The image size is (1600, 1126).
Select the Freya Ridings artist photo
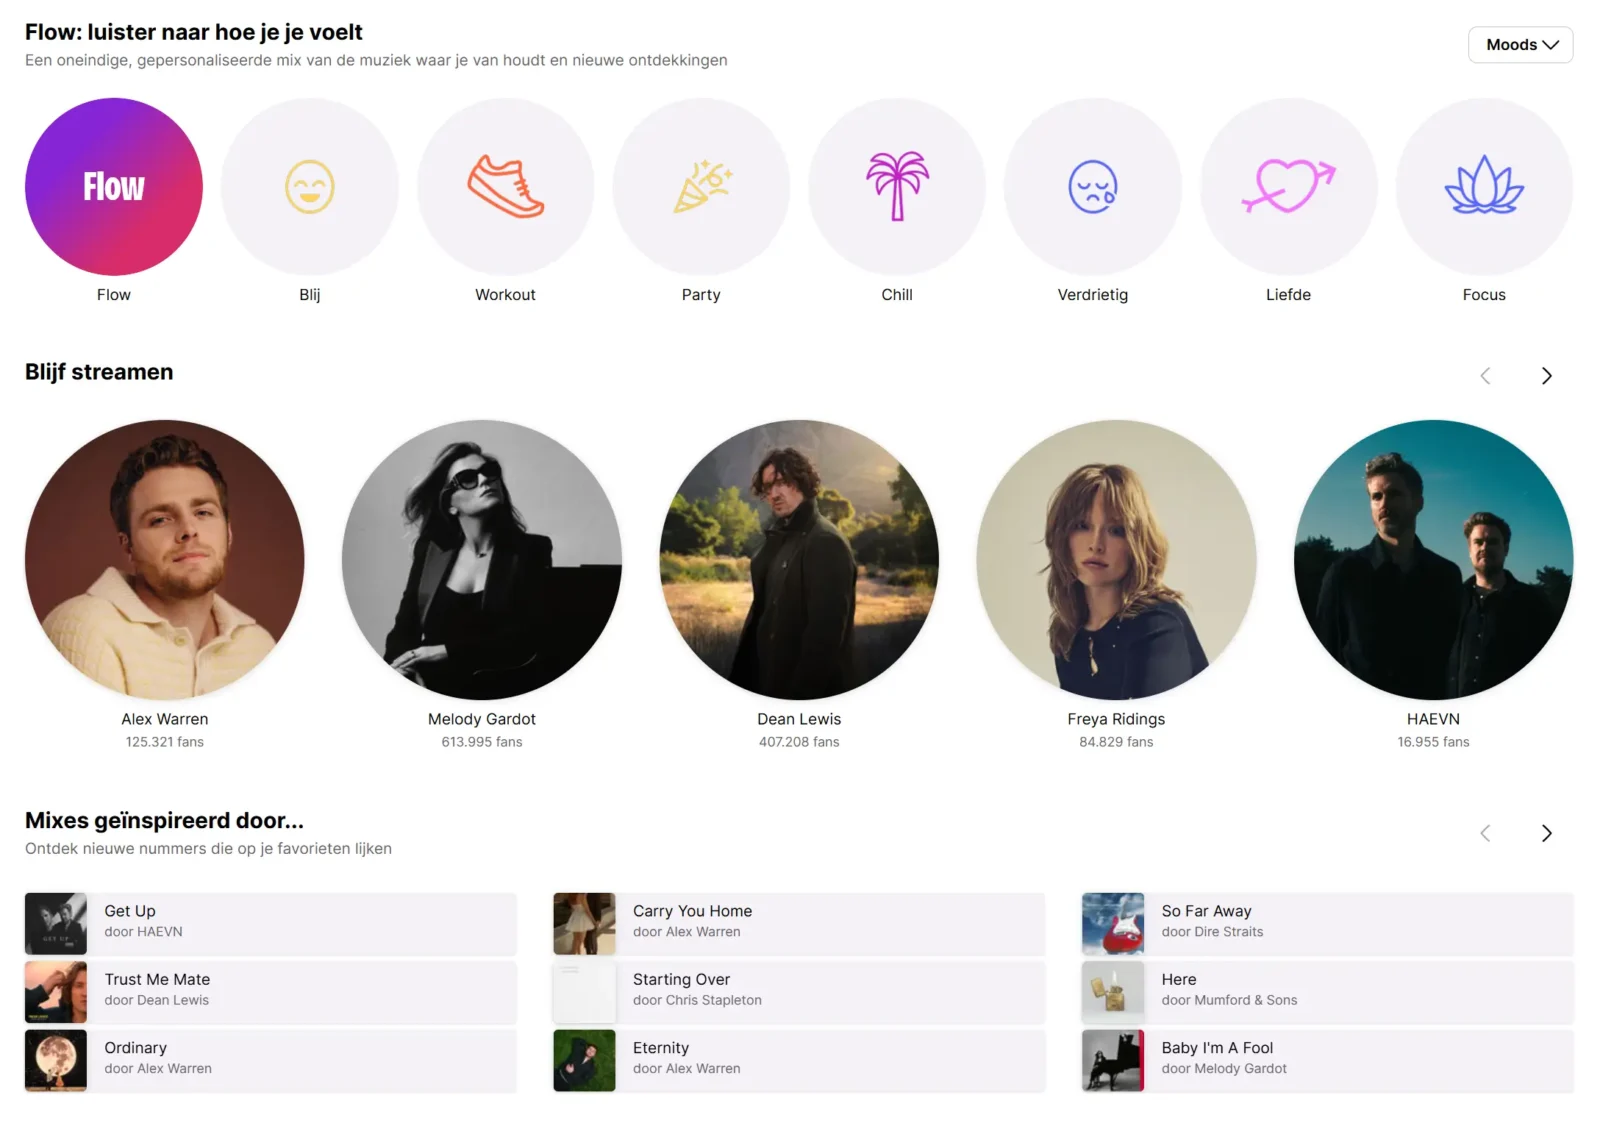coord(1116,560)
